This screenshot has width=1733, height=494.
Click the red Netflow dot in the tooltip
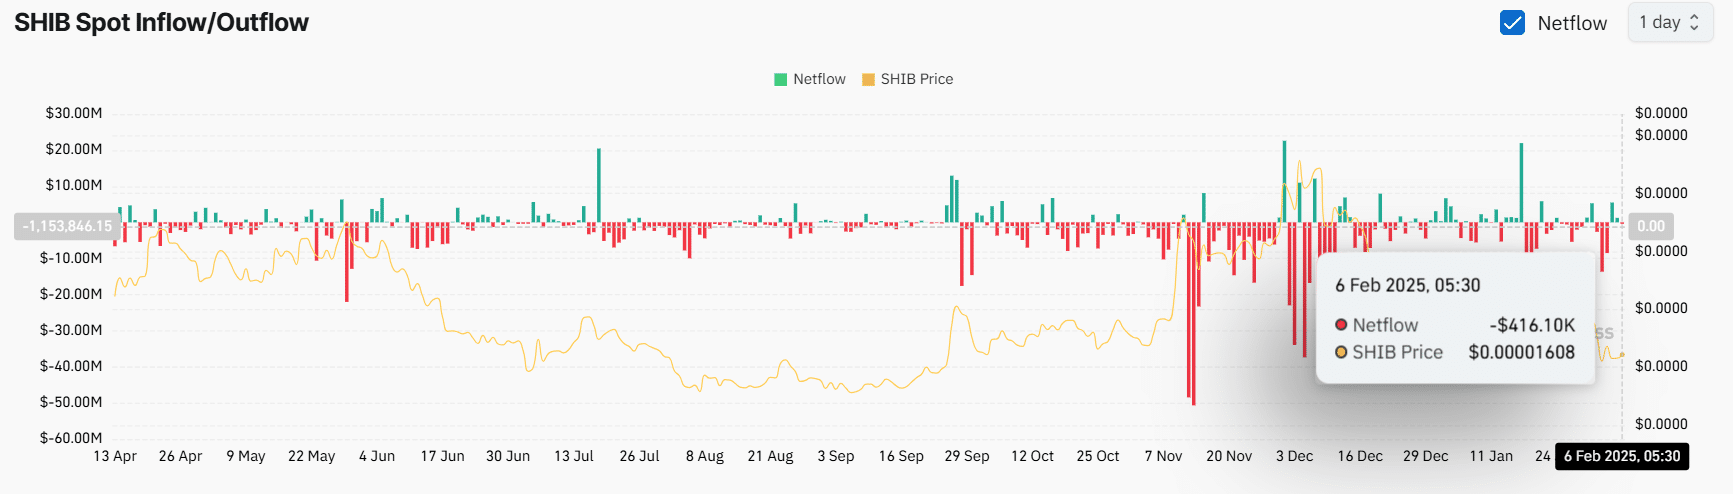coord(1341,325)
